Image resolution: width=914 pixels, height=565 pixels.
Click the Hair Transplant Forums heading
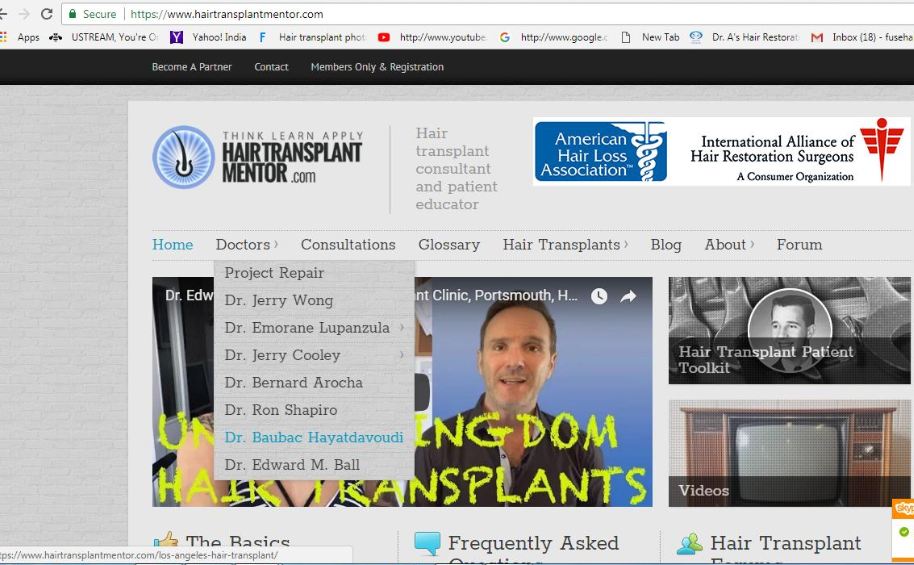click(x=785, y=548)
